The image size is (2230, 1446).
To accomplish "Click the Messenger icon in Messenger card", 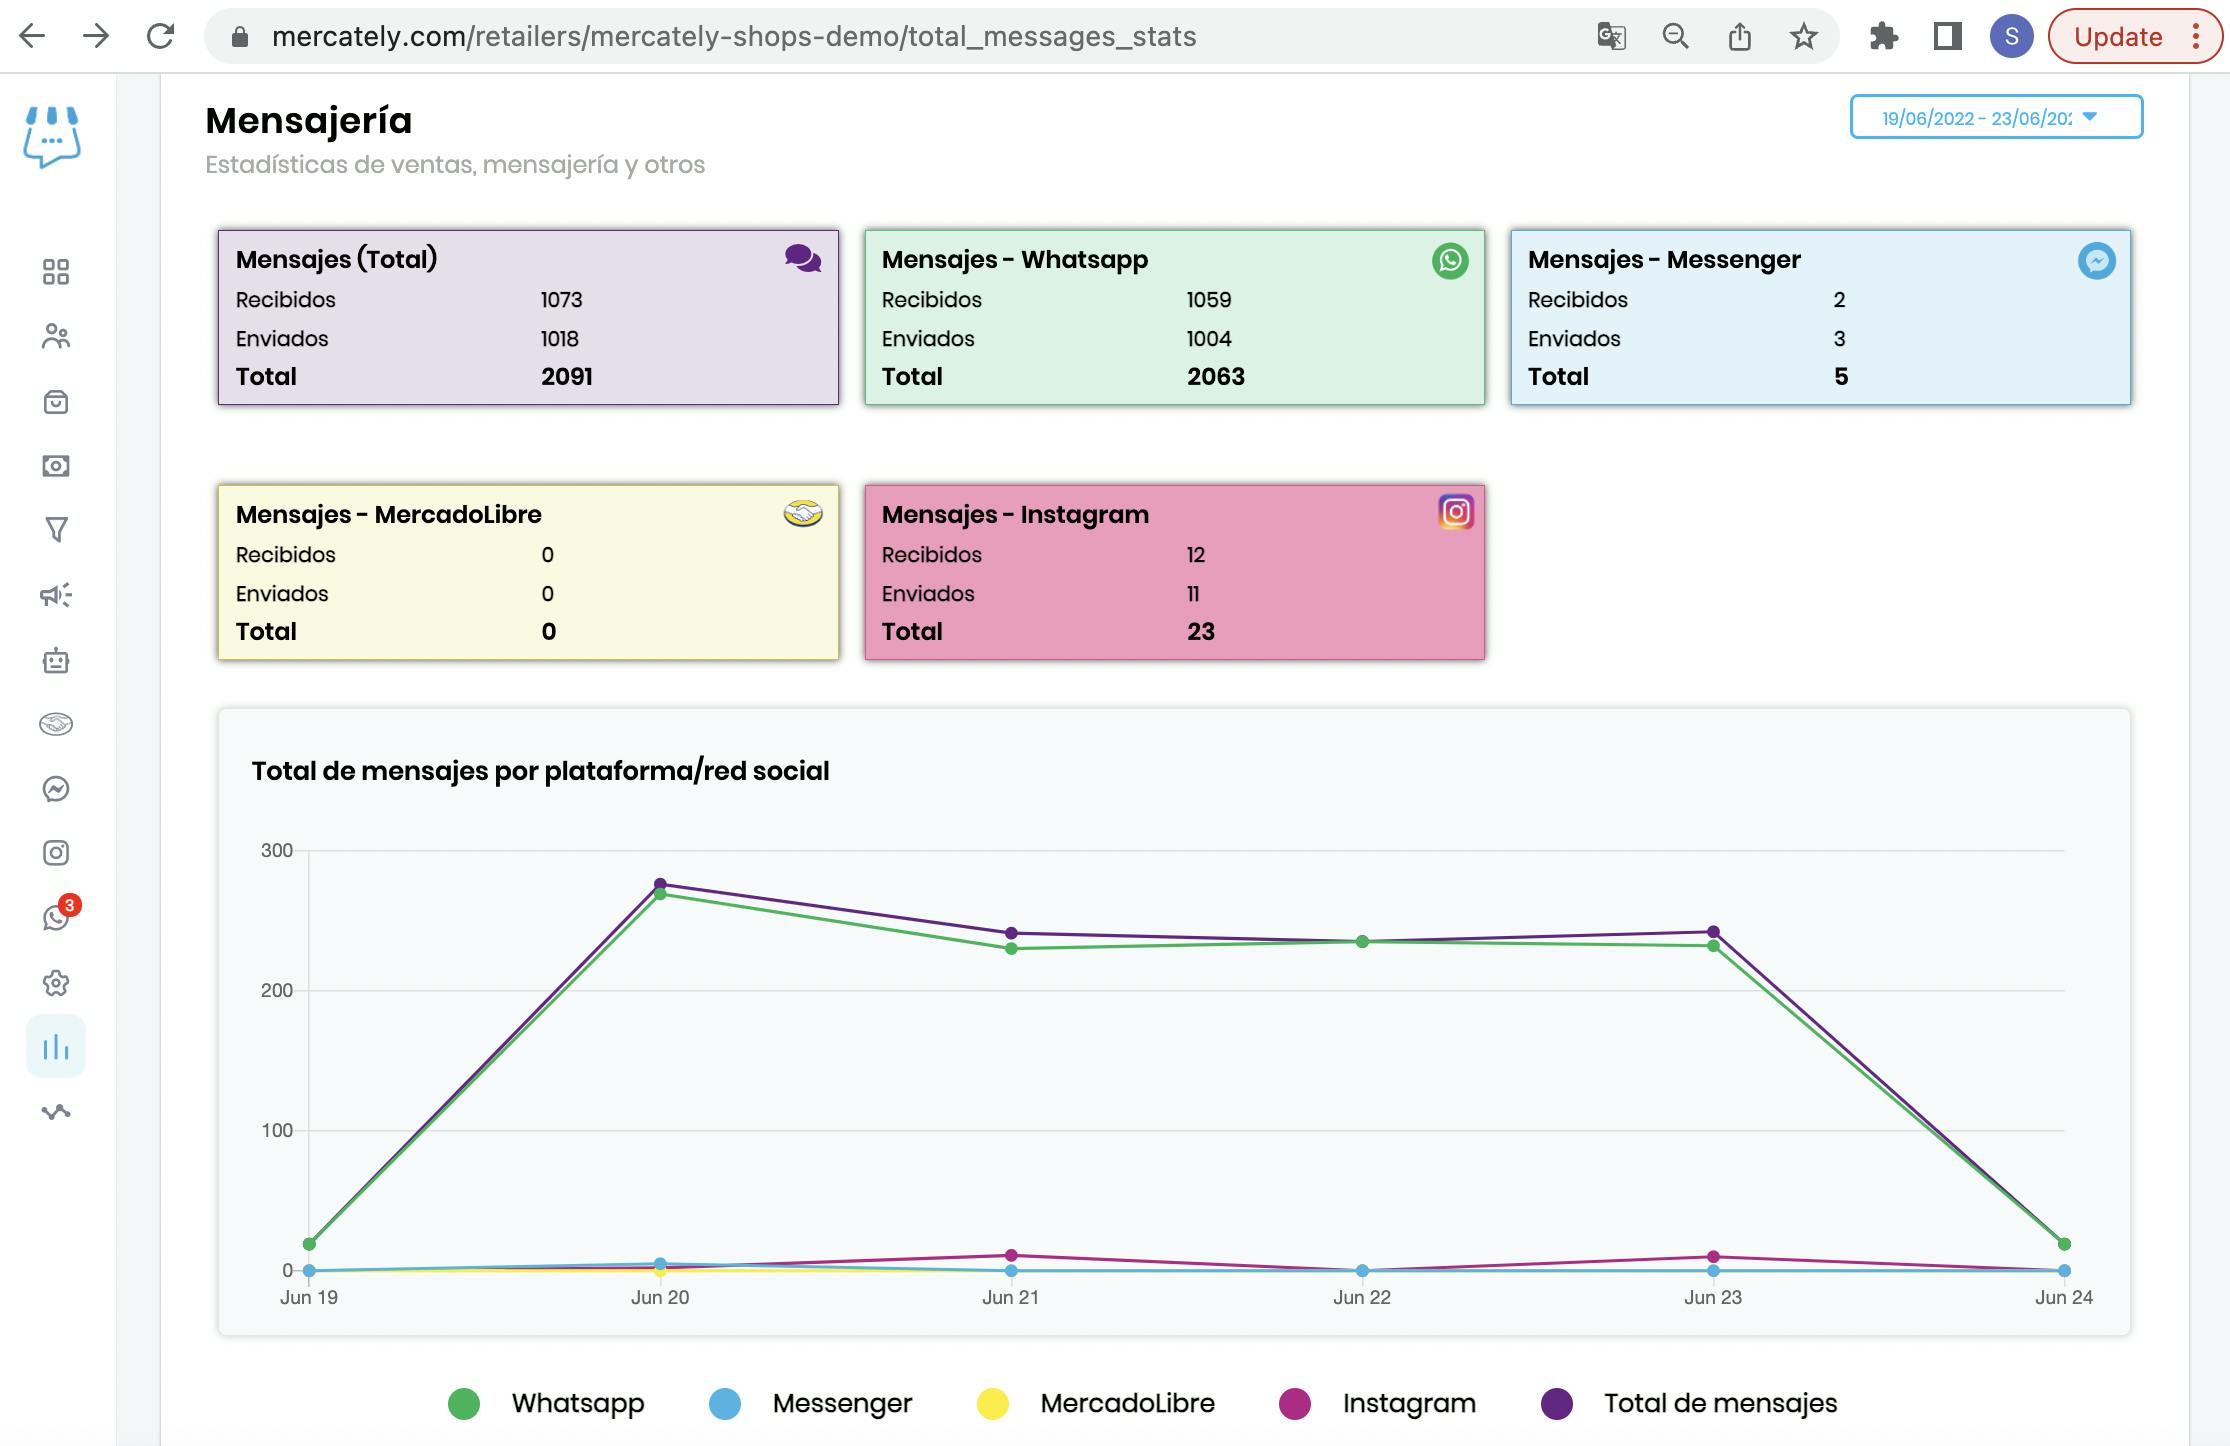I will coord(2096,261).
